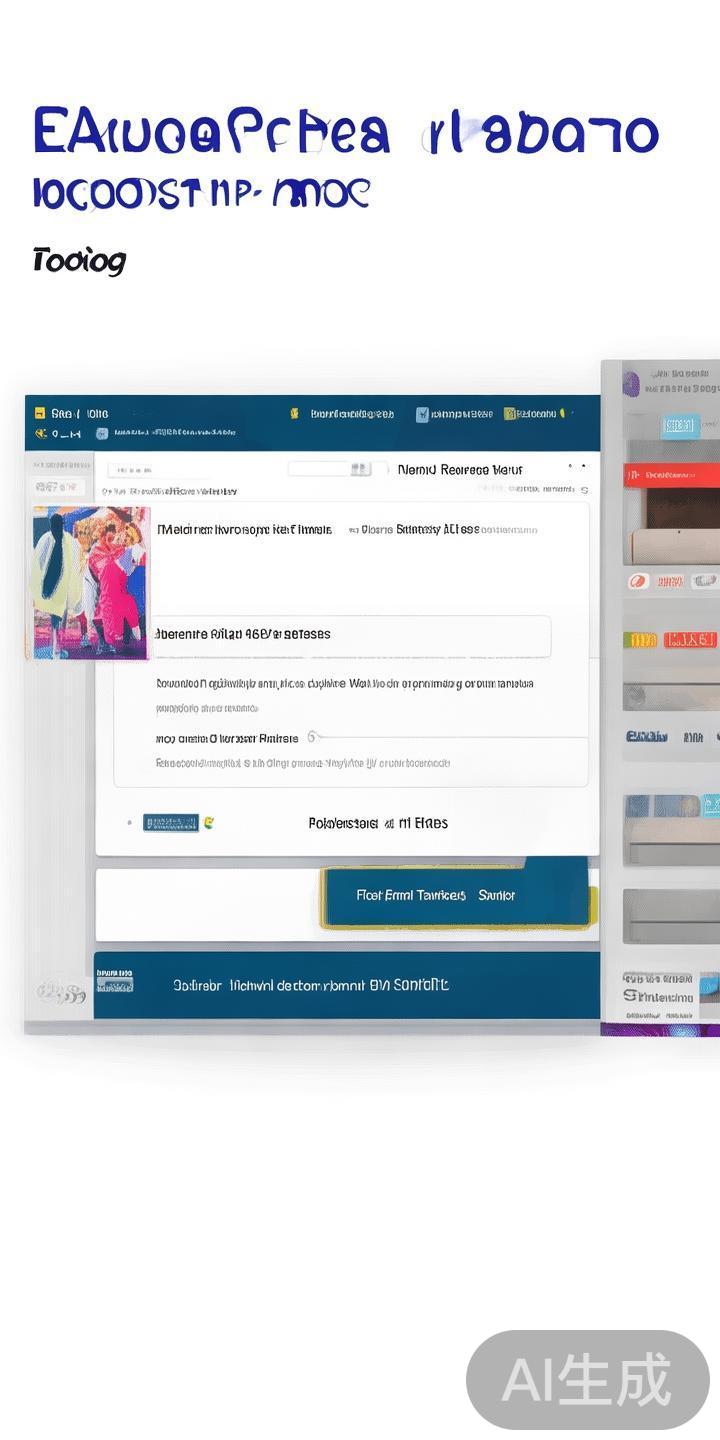Click the yellow label in the right panel
720x1440 pixels.
[x=640, y=640]
